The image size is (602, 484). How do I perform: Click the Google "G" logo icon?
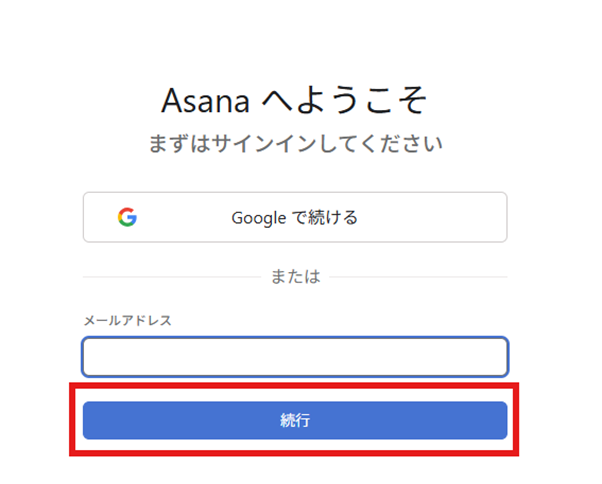point(126,217)
